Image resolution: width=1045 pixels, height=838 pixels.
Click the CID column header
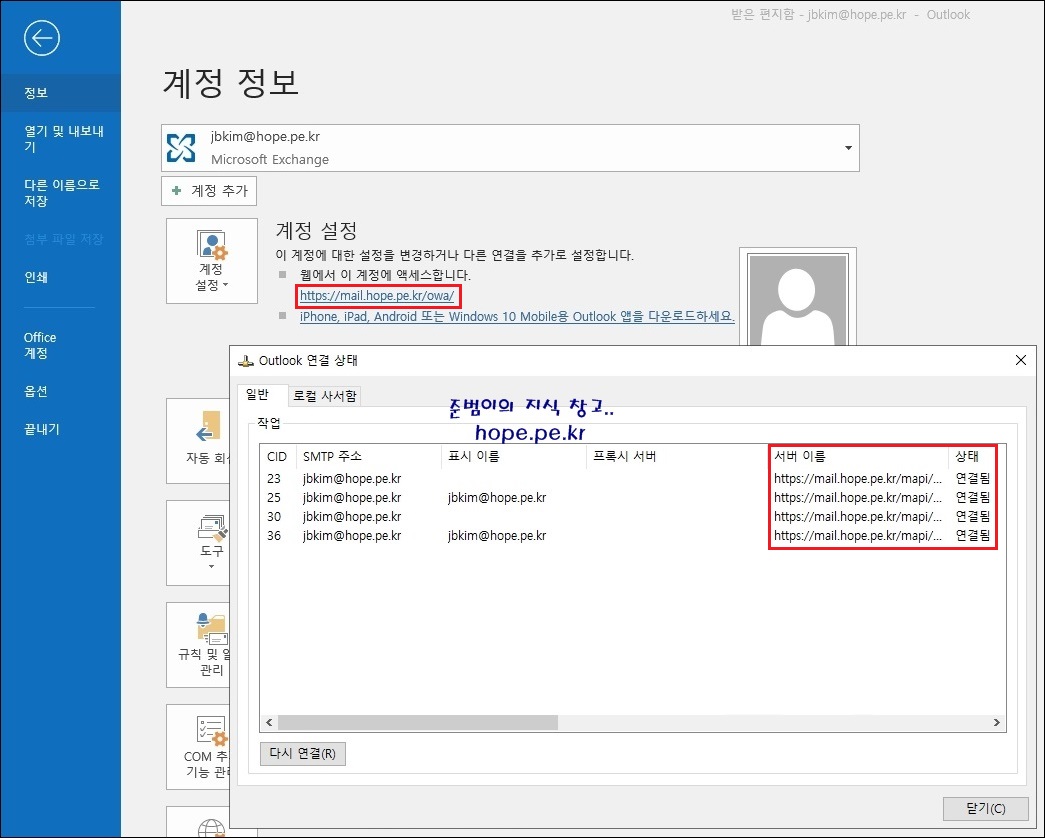point(278,456)
